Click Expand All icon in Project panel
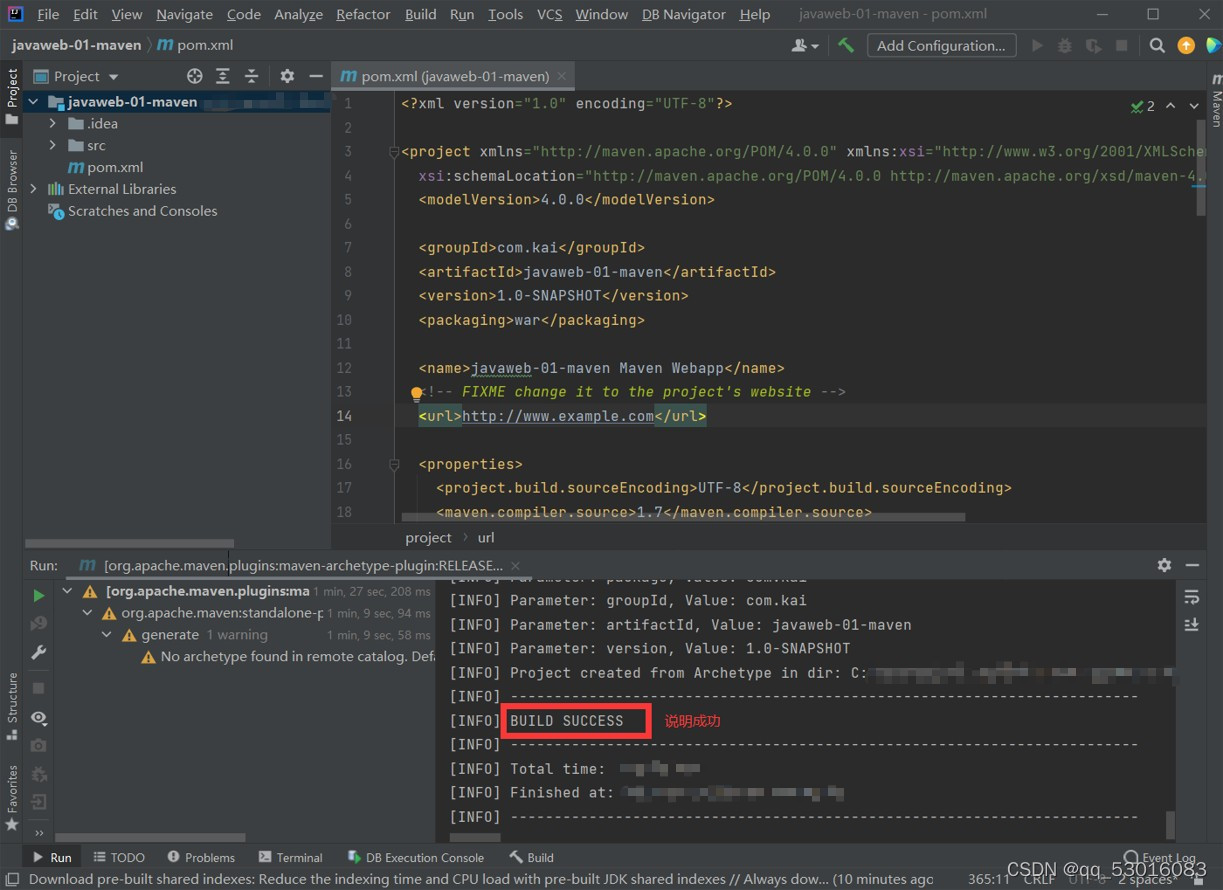The image size is (1223, 890). pyautogui.click(x=223, y=76)
